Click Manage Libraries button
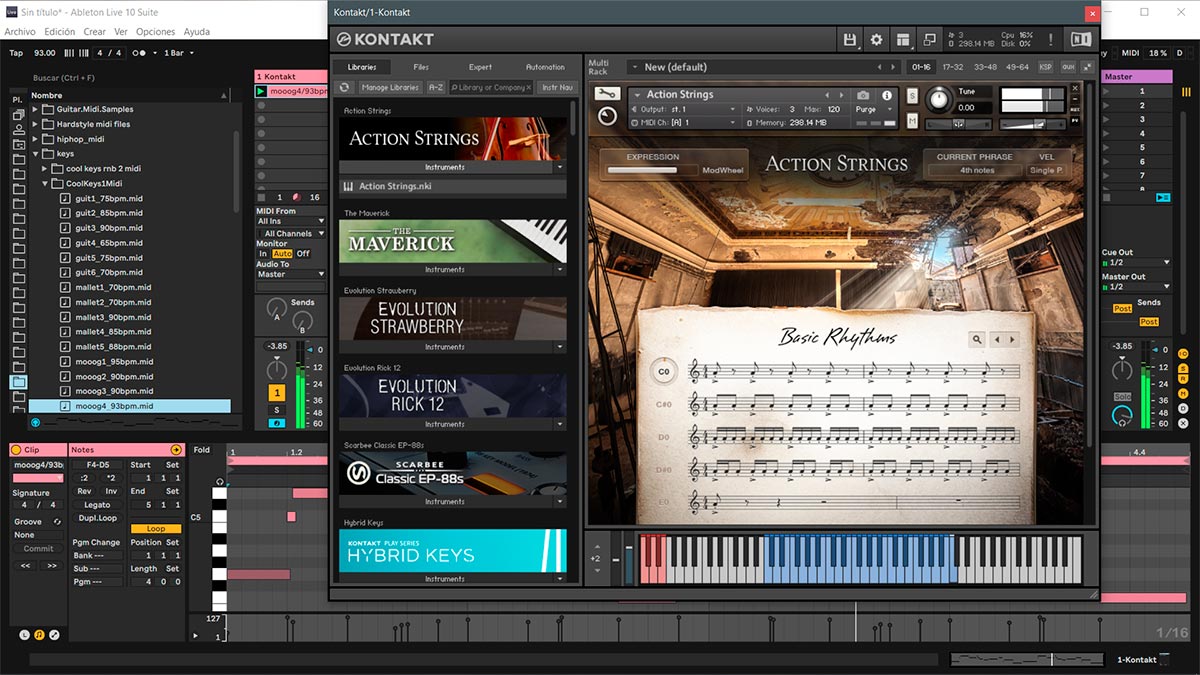This screenshot has width=1200, height=675. pos(390,87)
